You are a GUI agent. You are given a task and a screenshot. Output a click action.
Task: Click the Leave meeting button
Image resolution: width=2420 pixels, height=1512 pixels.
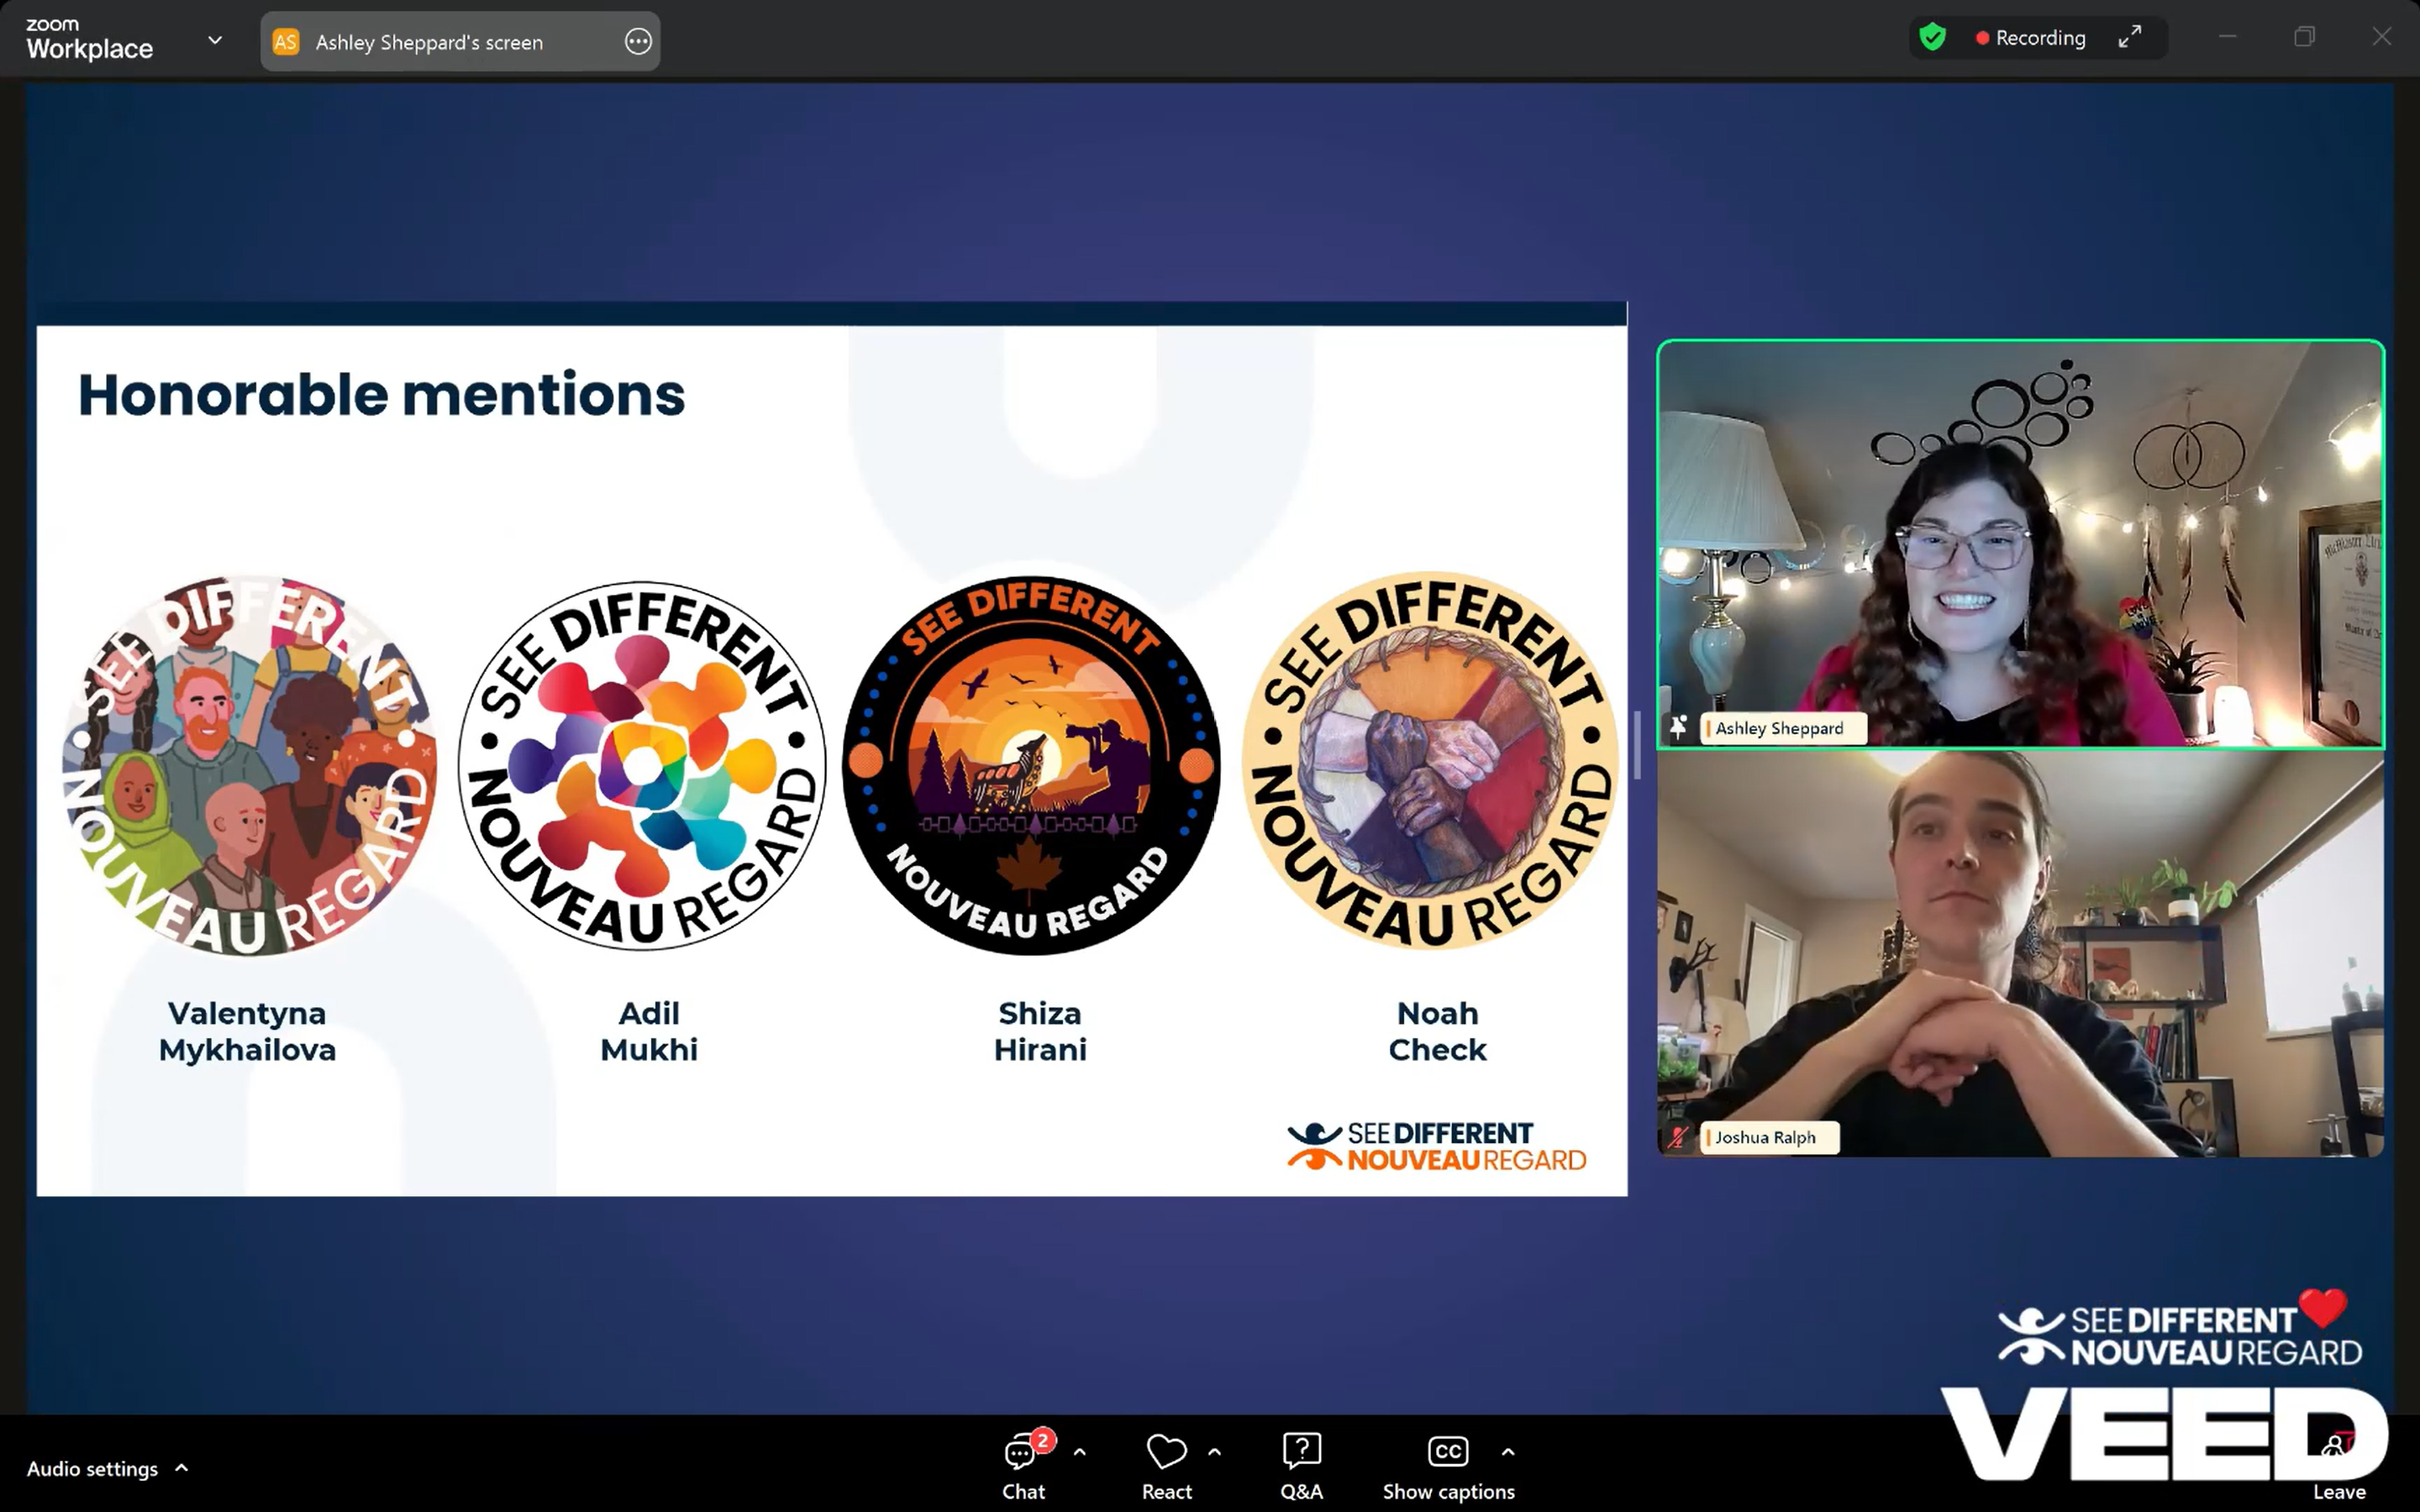coord(2338,1468)
